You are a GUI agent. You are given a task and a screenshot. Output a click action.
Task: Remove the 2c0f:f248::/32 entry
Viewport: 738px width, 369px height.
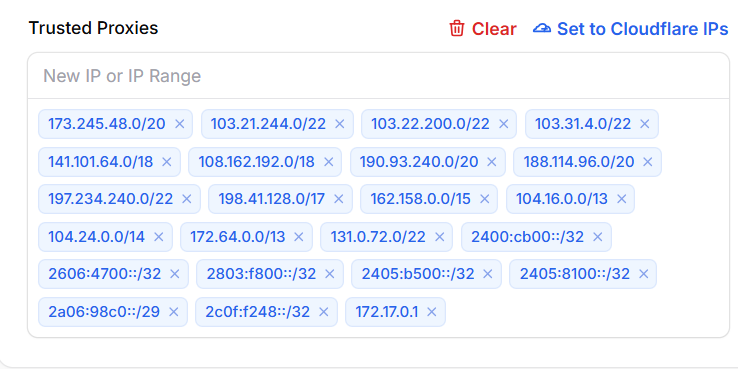pyautogui.click(x=323, y=312)
